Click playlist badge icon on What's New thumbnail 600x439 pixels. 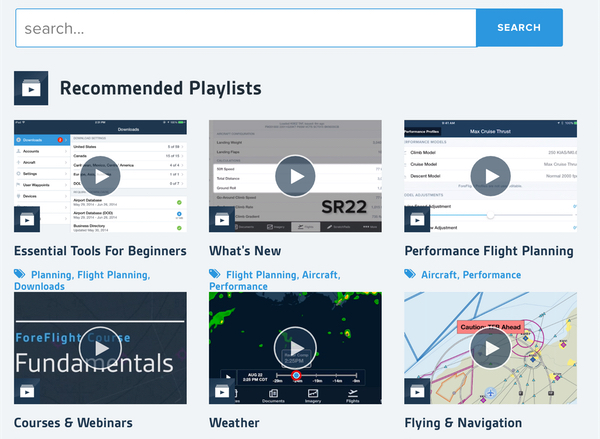point(223,219)
